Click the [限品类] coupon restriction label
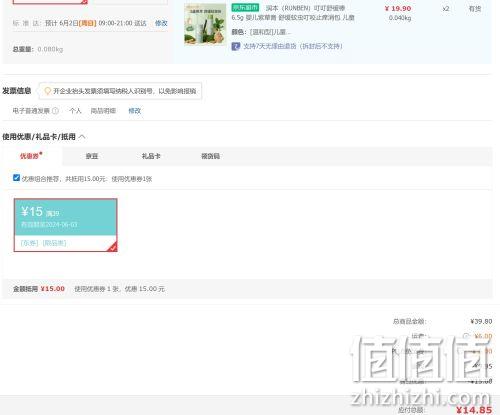This screenshot has height=415, width=500. [x=54, y=243]
